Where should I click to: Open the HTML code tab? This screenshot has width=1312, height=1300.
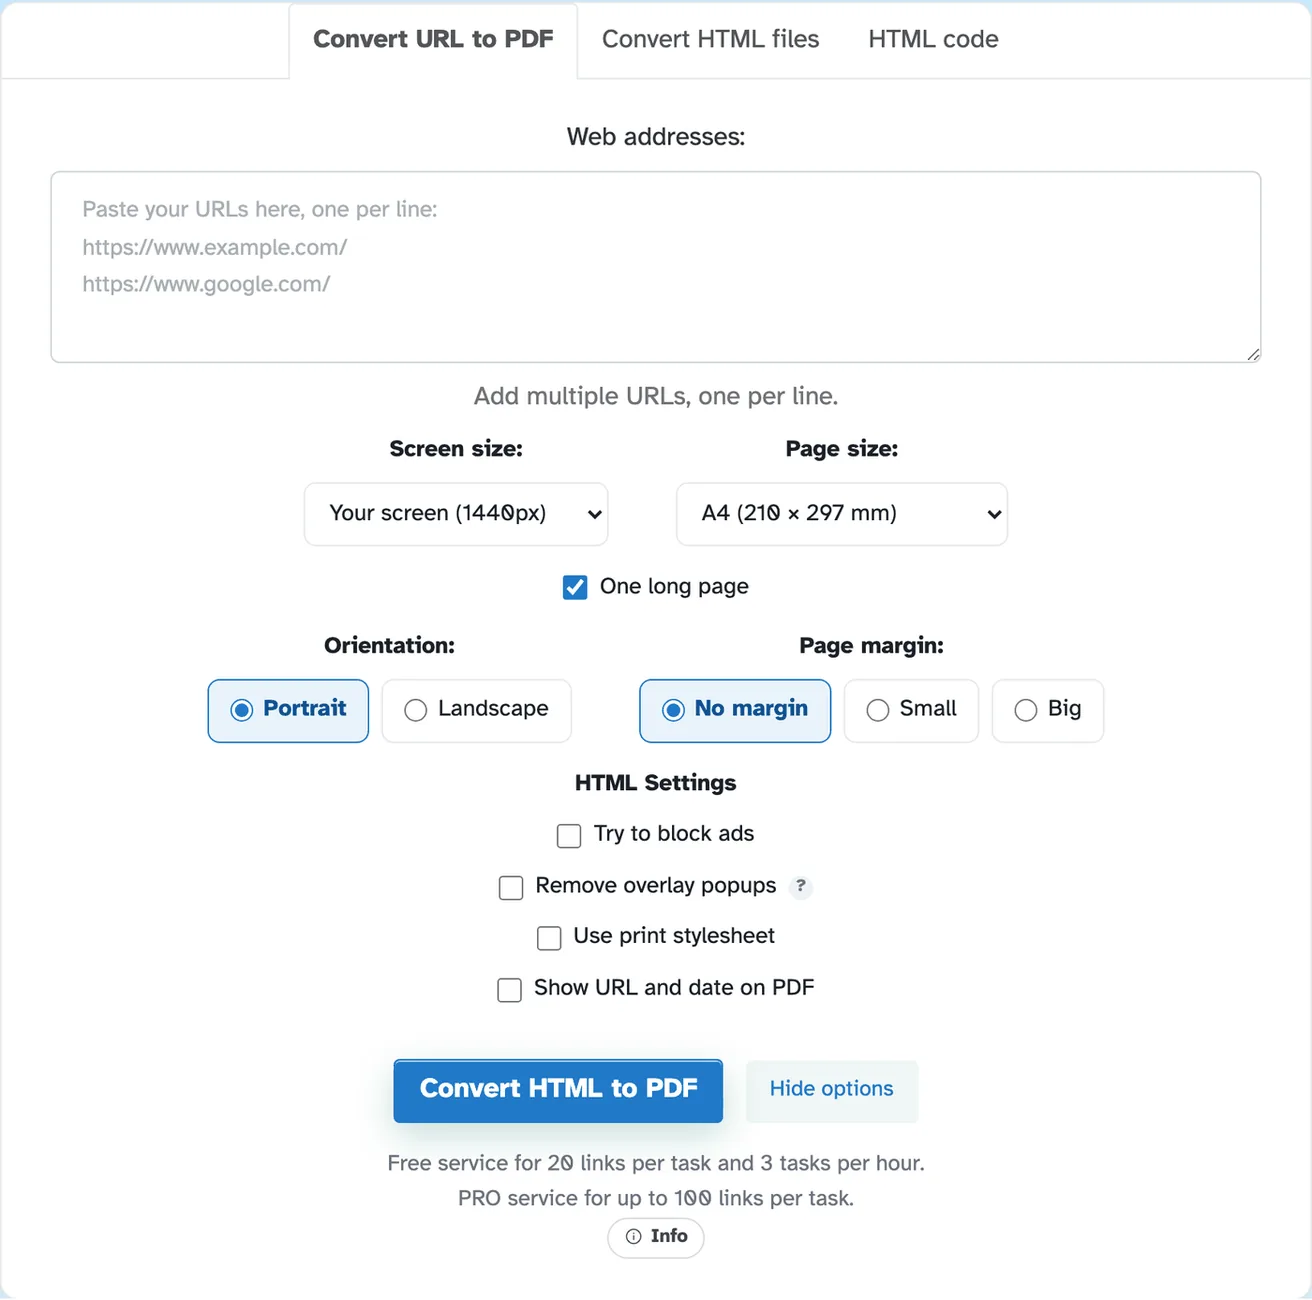933,39
